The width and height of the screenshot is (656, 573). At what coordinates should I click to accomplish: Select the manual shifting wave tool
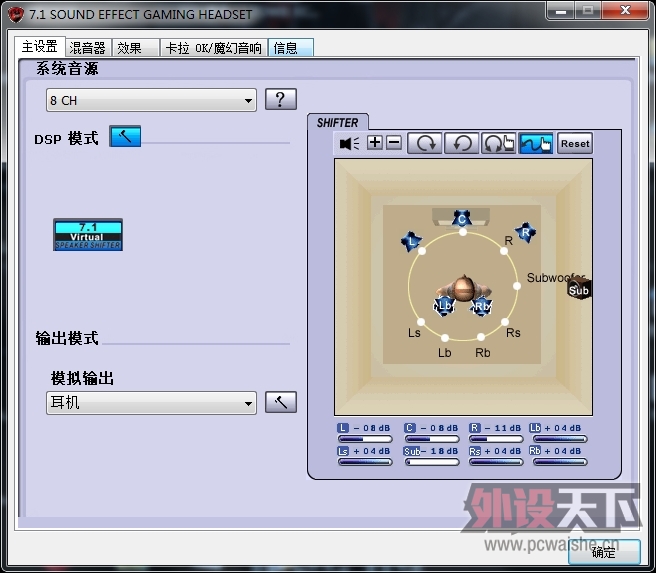(x=536, y=143)
